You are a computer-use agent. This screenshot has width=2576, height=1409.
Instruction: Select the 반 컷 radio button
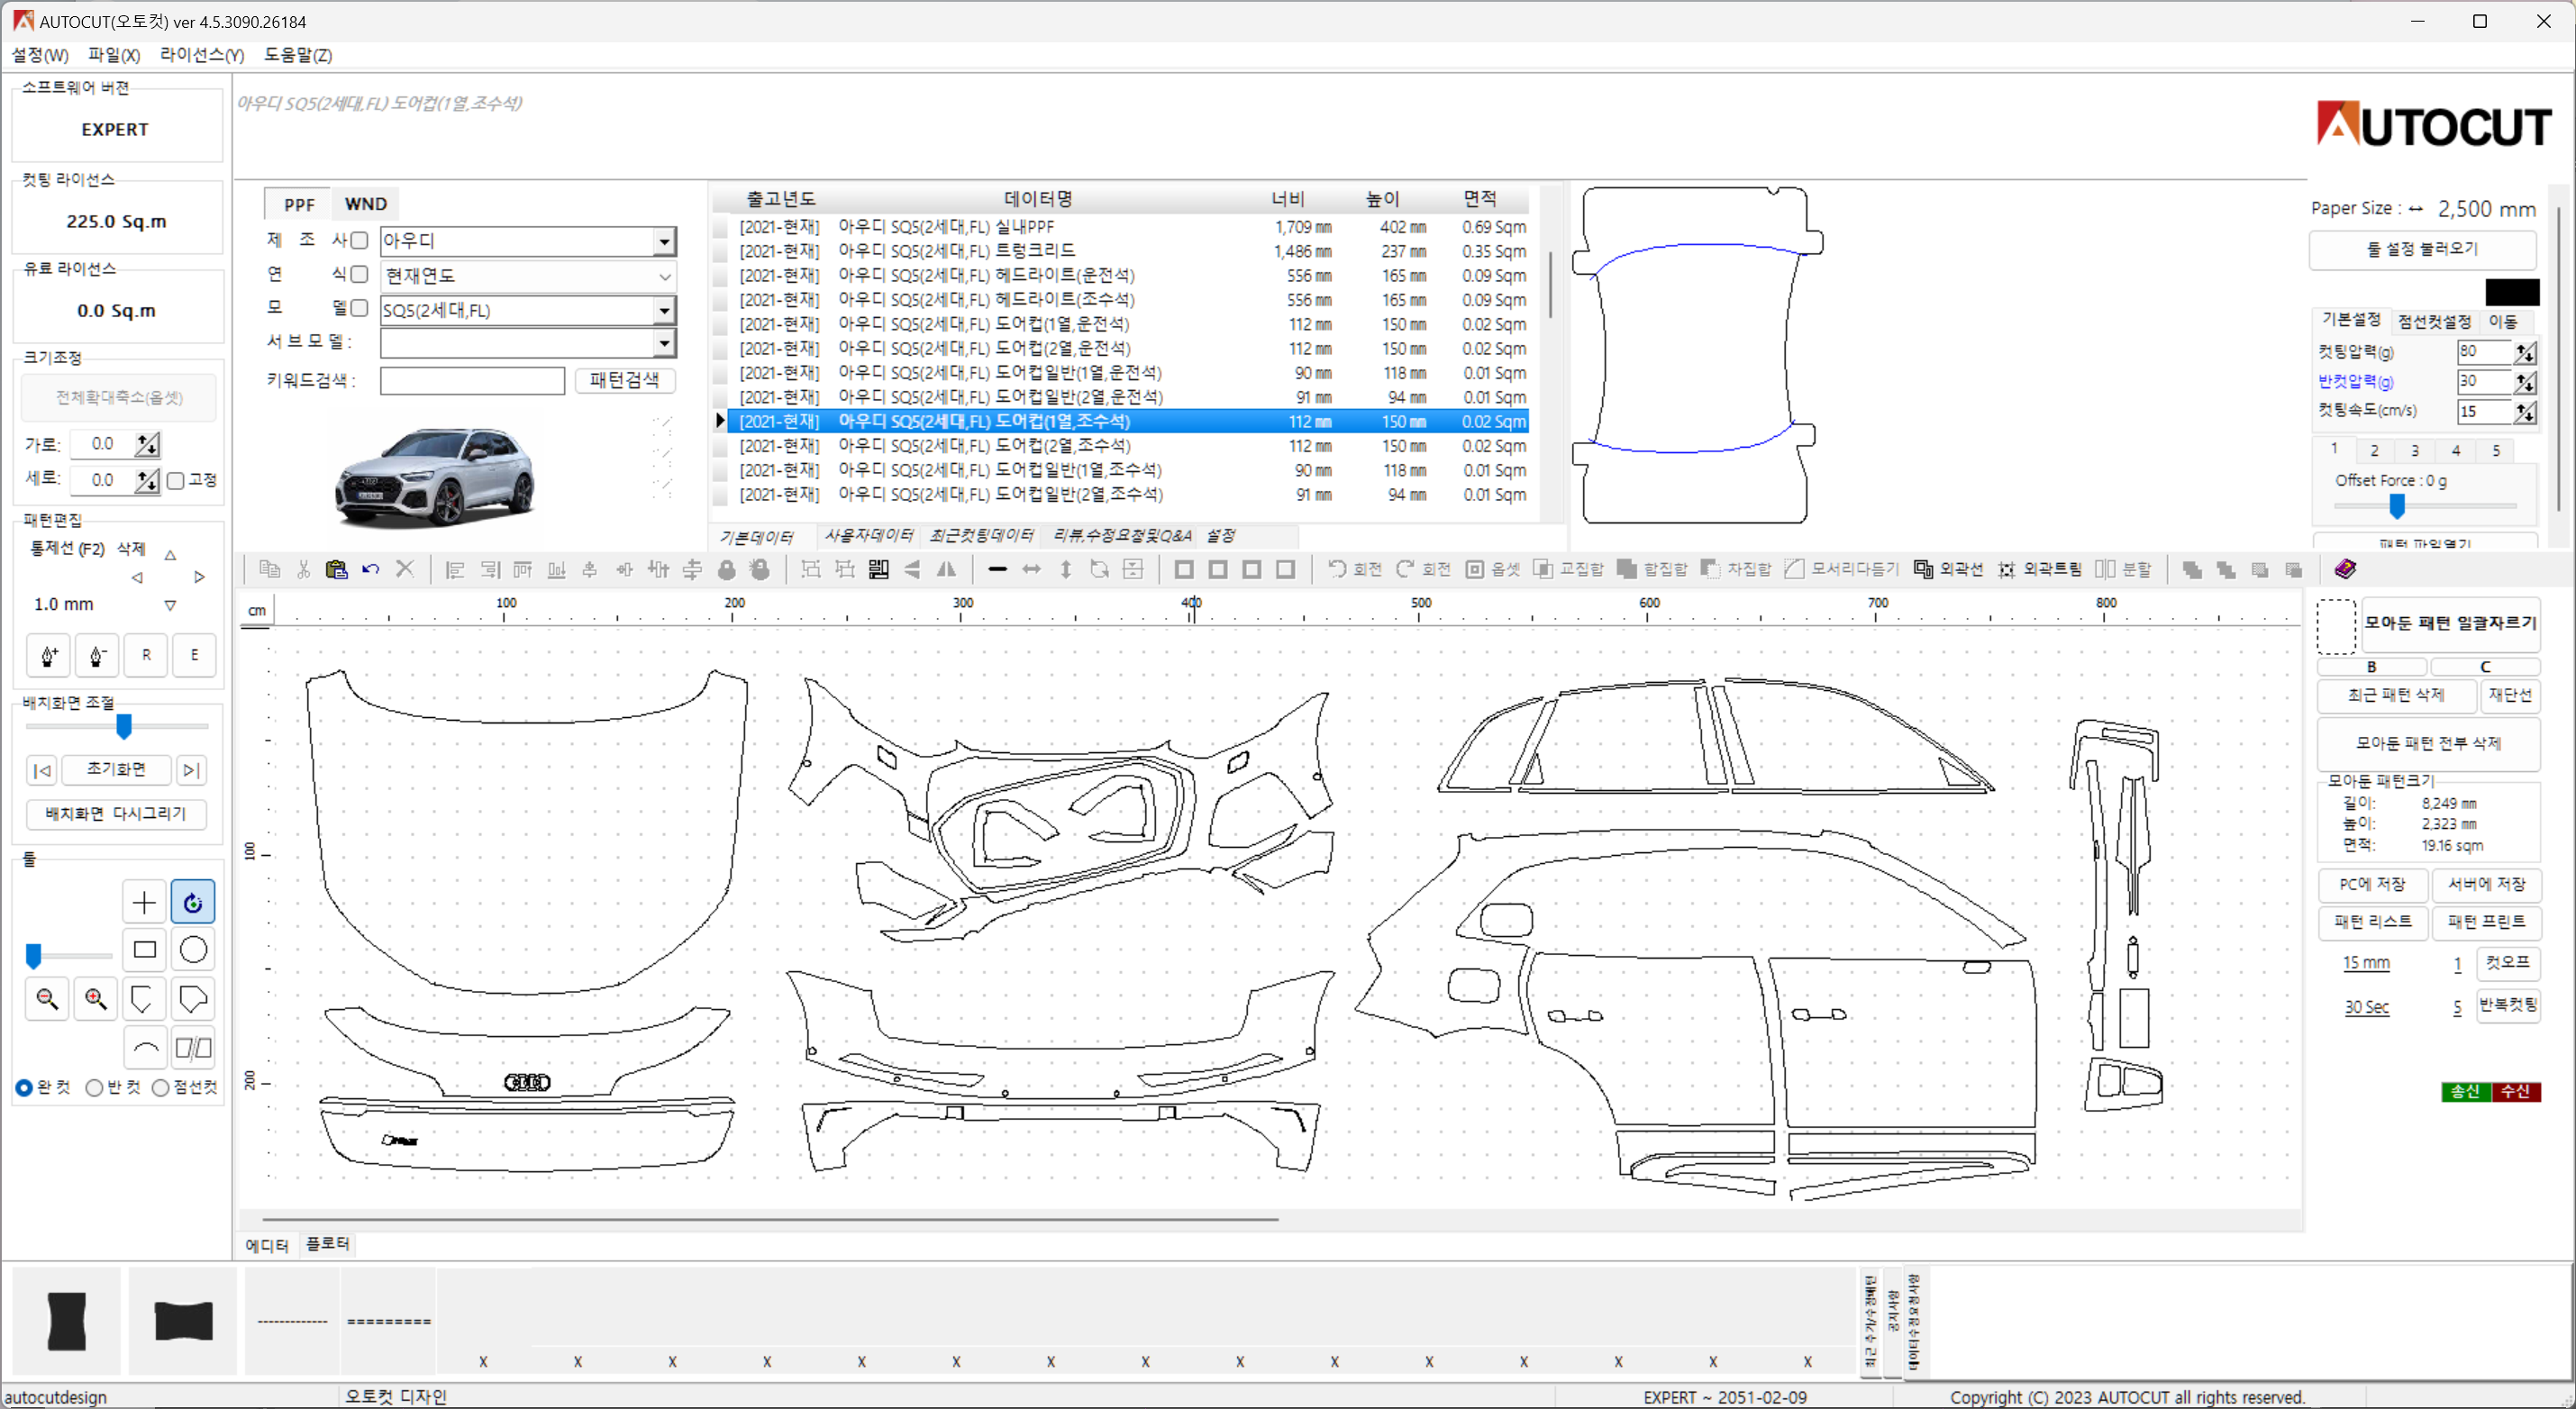(x=94, y=1087)
